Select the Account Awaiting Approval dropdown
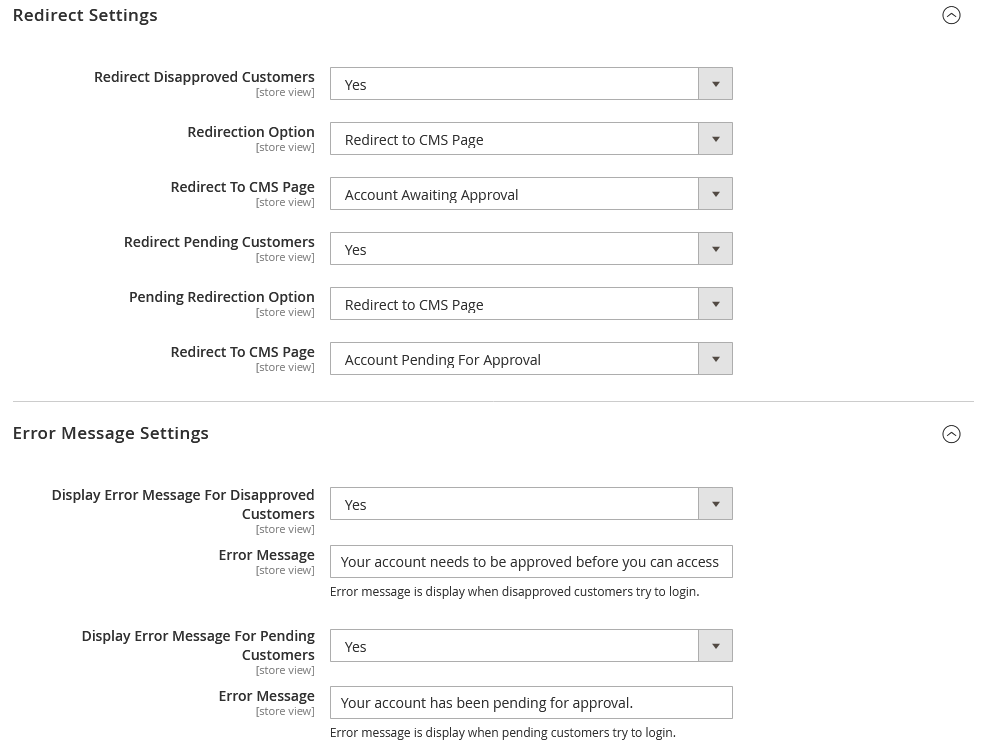988x751 pixels. click(x=531, y=194)
